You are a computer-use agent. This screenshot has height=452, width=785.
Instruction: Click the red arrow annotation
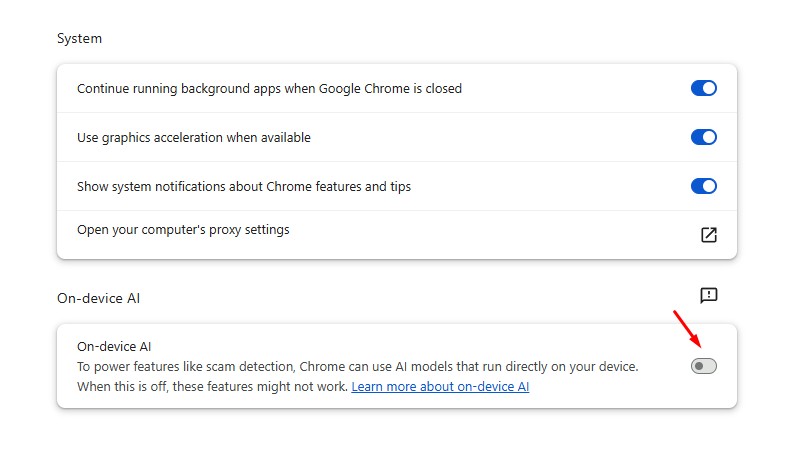coord(687,329)
